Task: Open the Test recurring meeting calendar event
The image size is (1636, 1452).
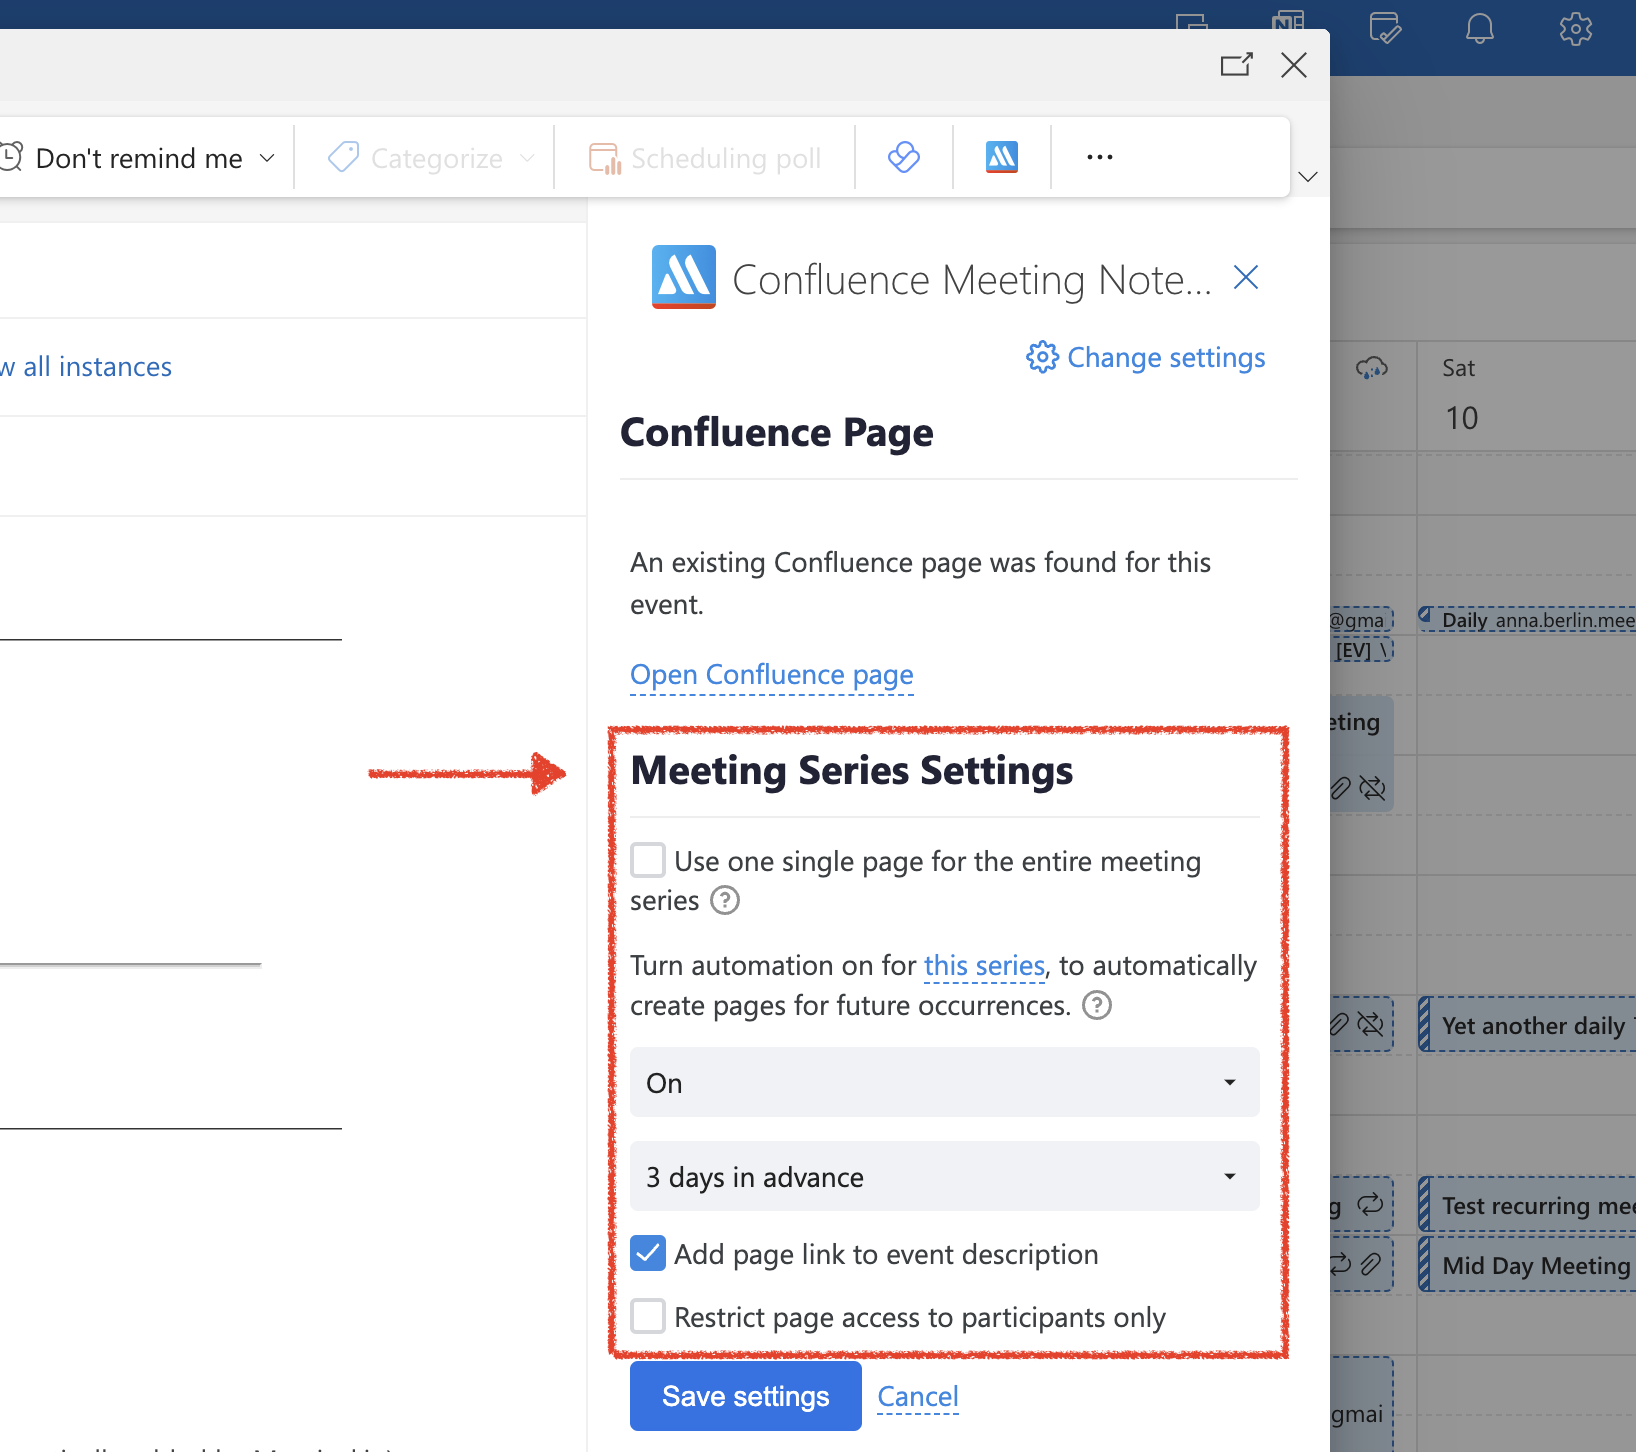Action: point(1527,1205)
